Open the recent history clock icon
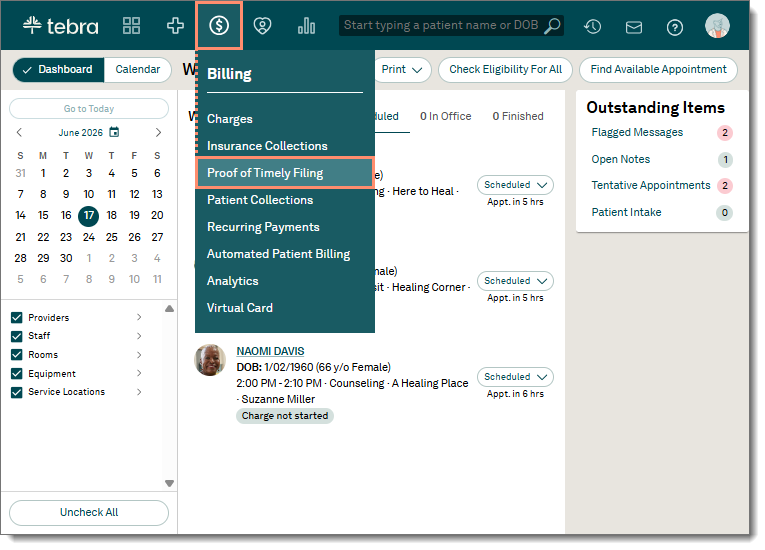Image resolution: width=765 pixels, height=550 pixels. [x=592, y=26]
